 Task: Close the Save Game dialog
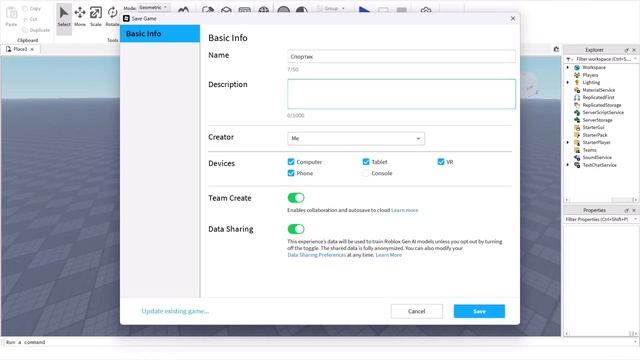pyautogui.click(x=513, y=18)
